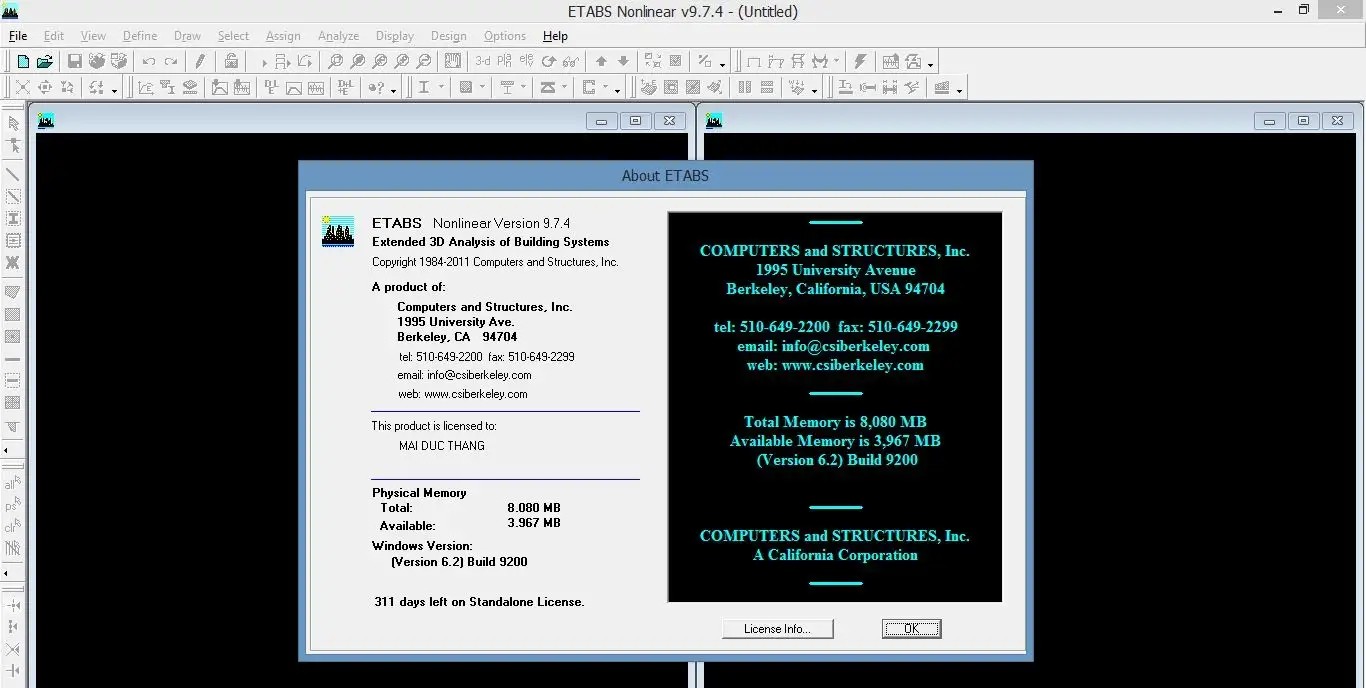Switch to 3-d view
Screen dimensions: 1366x688
(x=484, y=60)
